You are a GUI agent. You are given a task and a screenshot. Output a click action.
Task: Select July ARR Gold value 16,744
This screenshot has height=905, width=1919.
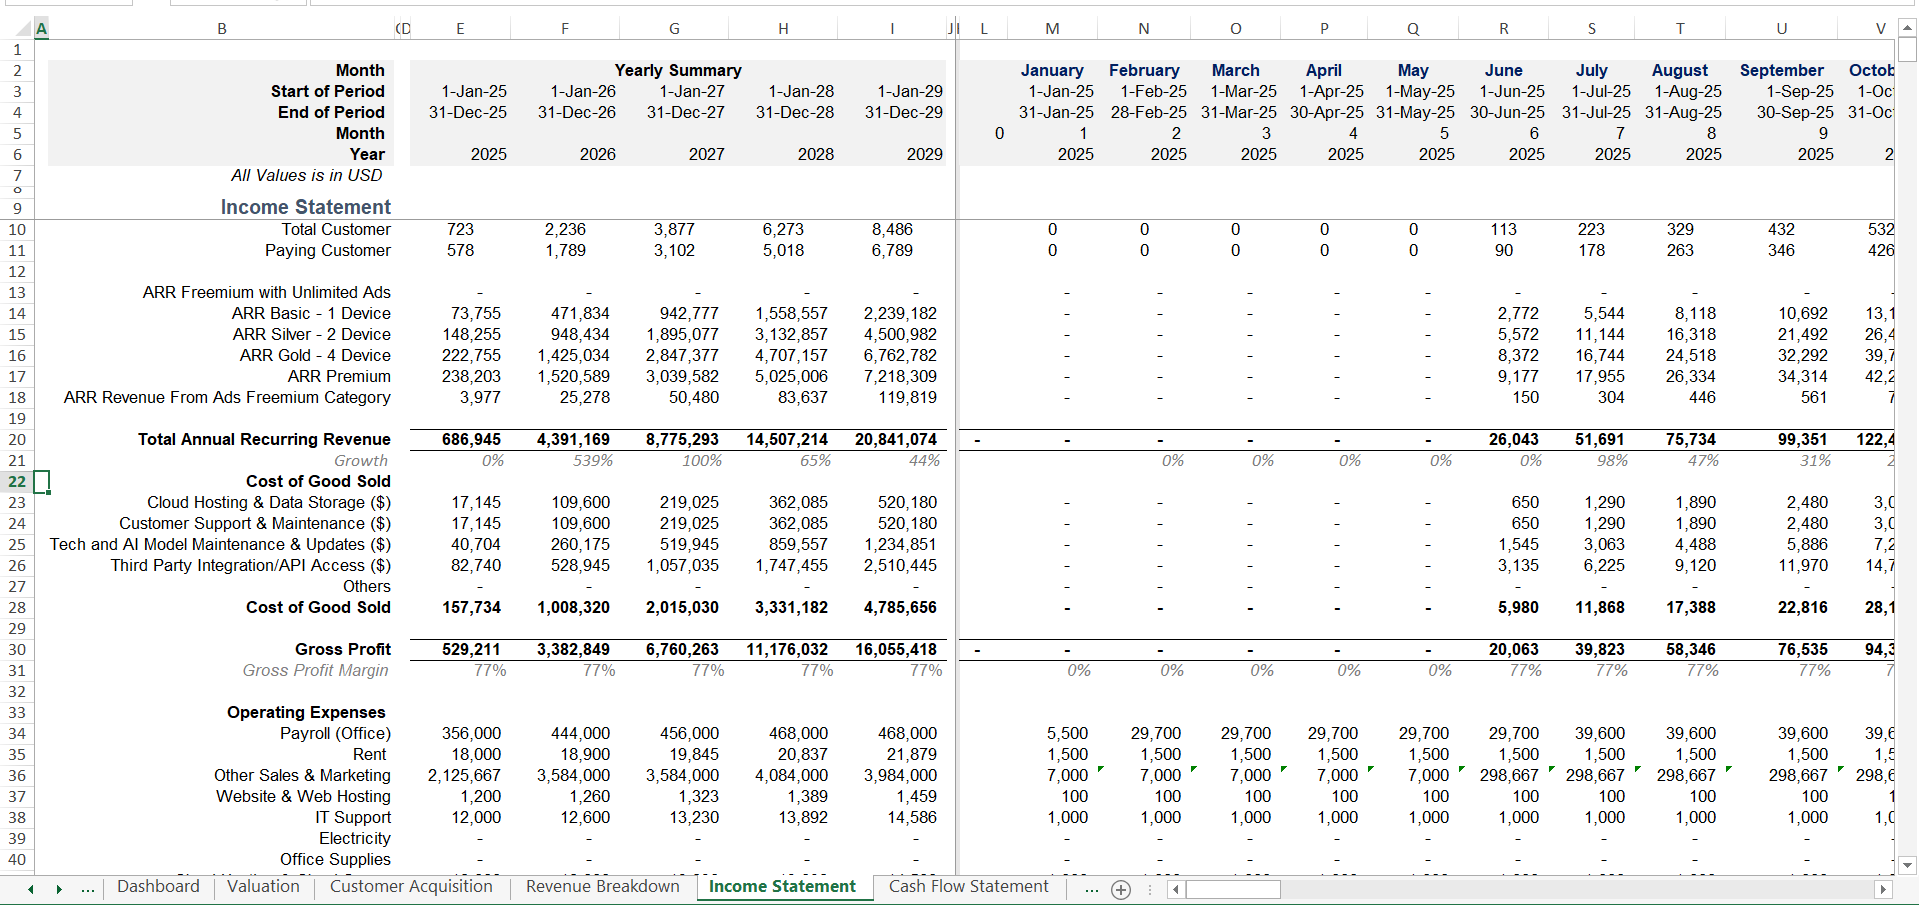coord(1600,356)
